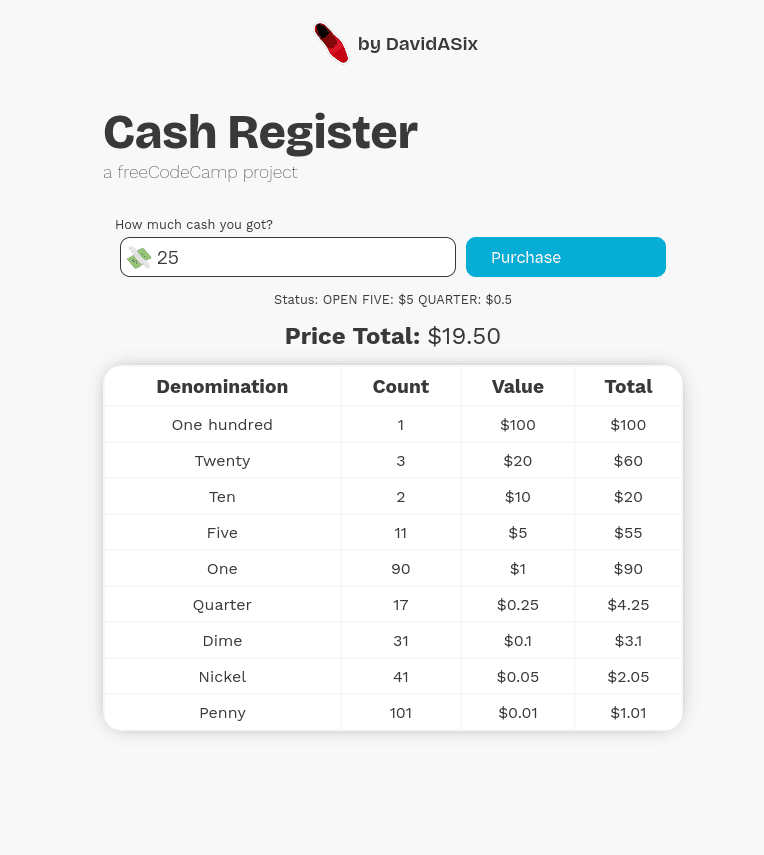The width and height of the screenshot is (764, 855).
Task: Click the 'a freeCodeCamp project' subtitle
Action: 200,172
